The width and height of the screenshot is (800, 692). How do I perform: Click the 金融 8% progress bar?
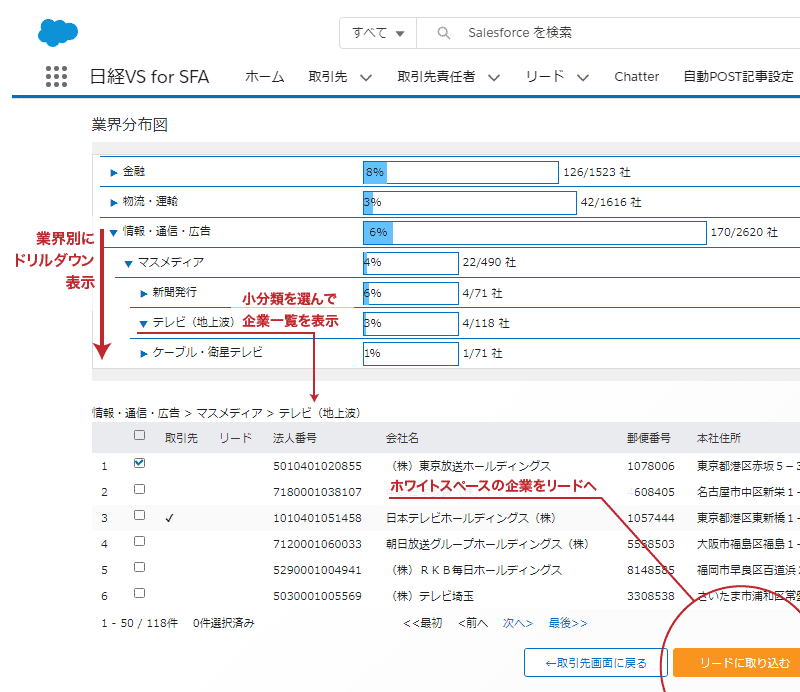[461, 172]
